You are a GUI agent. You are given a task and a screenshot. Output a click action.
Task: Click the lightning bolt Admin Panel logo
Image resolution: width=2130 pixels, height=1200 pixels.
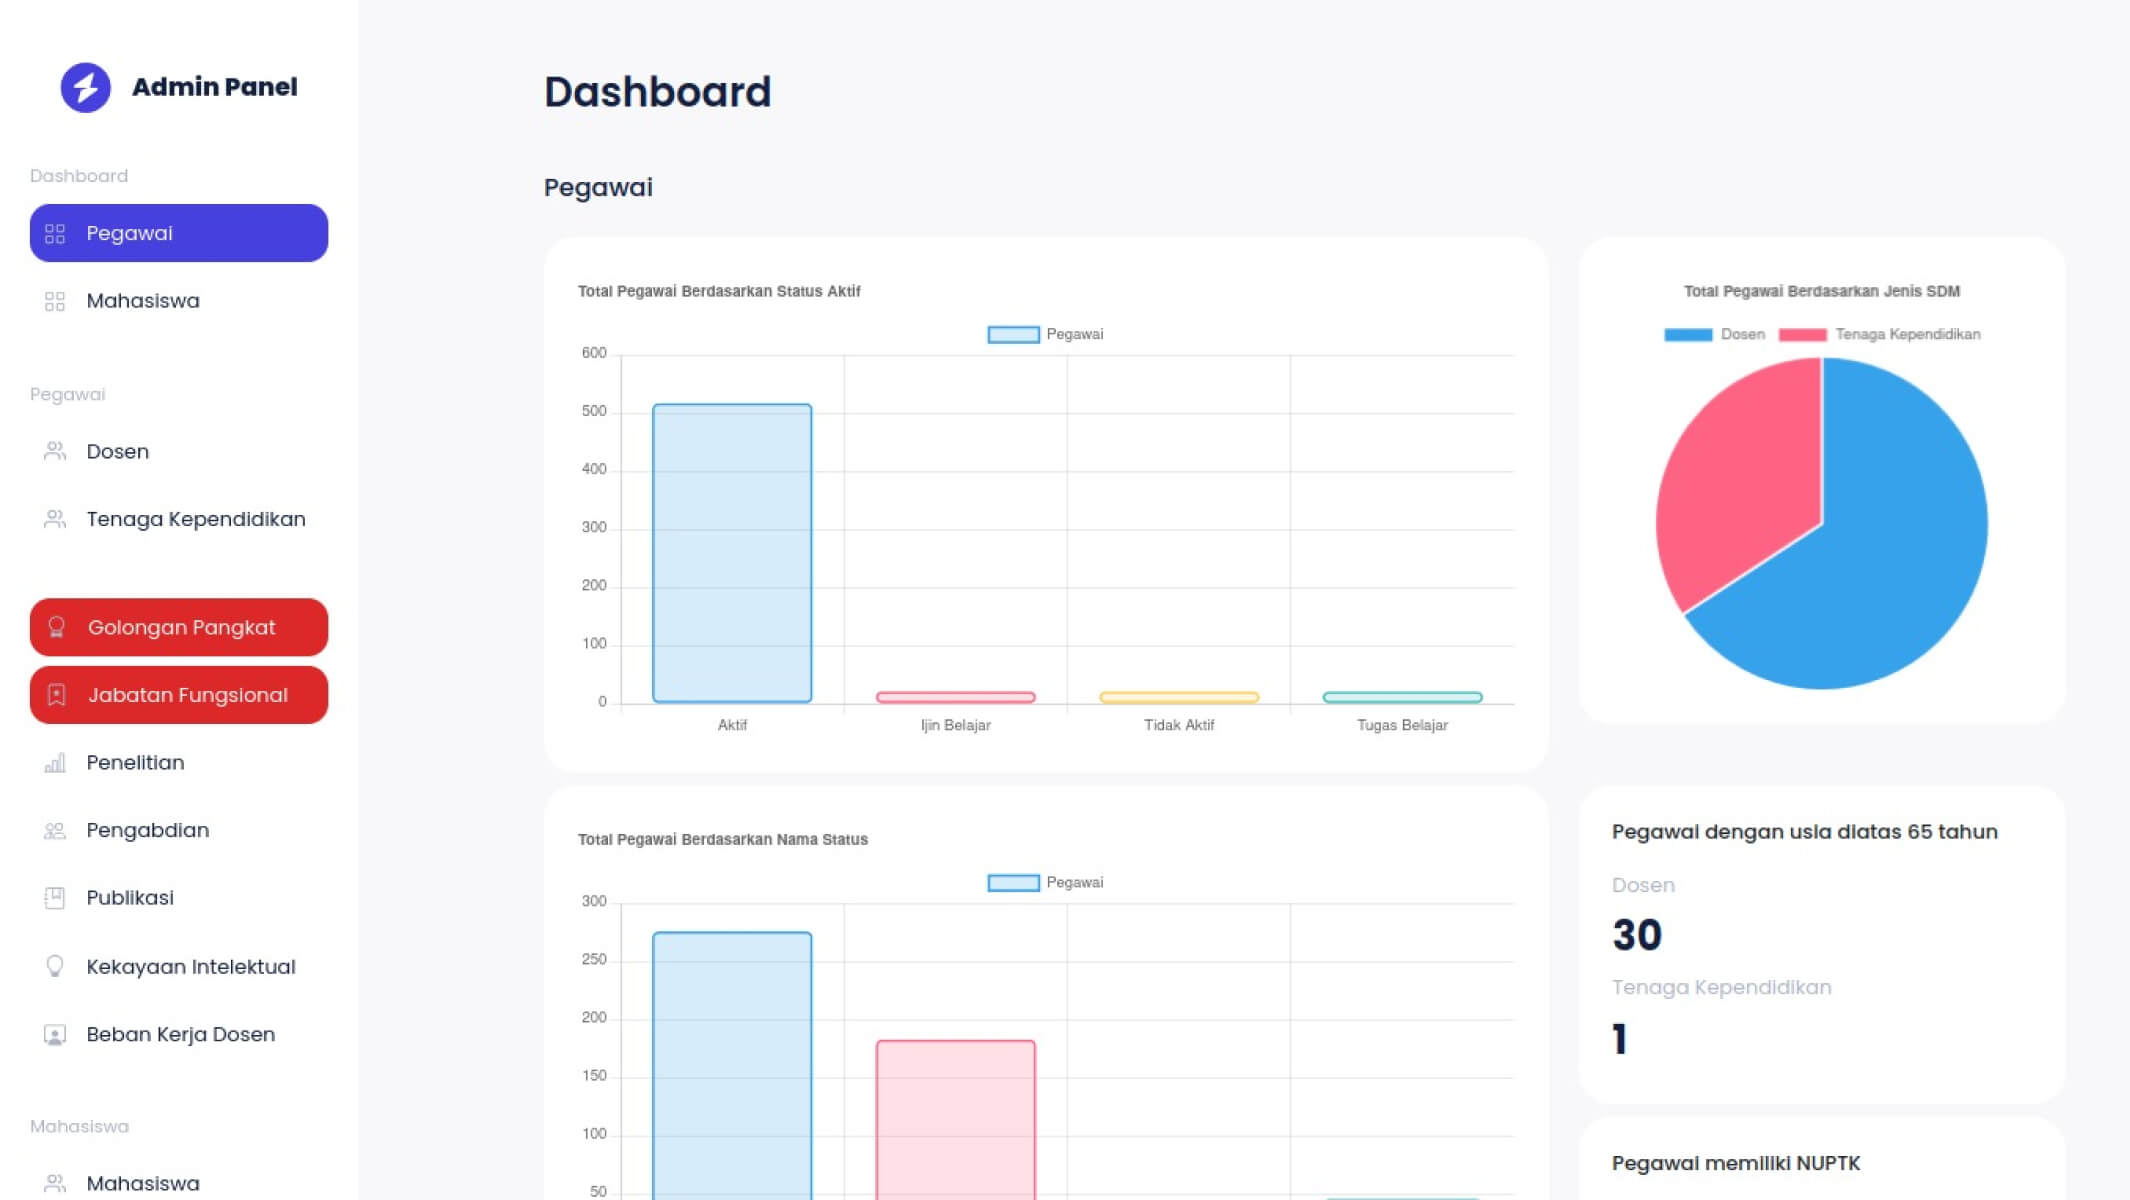[86, 88]
